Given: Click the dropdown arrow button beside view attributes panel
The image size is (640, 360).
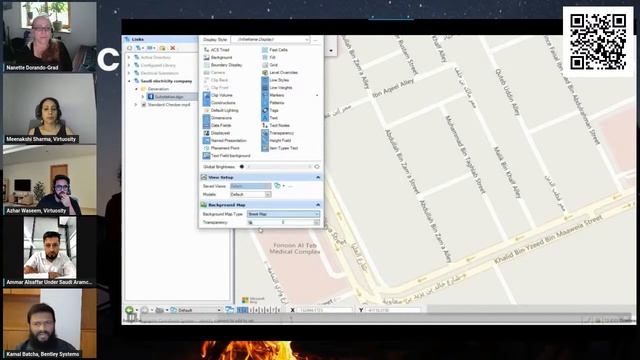Looking at the screenshot, I should click(331, 51).
